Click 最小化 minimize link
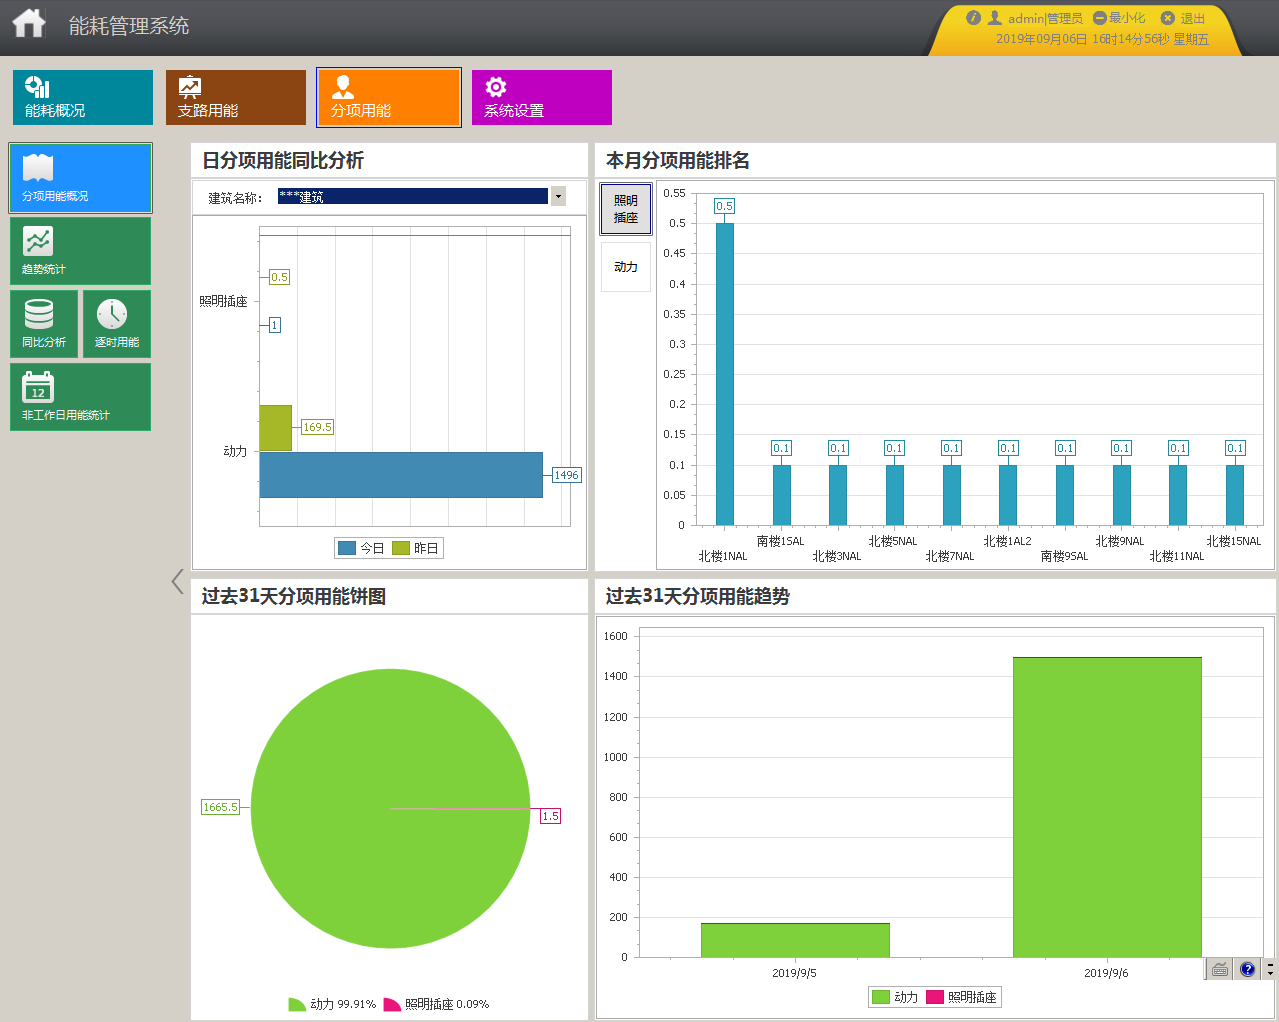This screenshot has height=1022, width=1279. tap(1119, 18)
